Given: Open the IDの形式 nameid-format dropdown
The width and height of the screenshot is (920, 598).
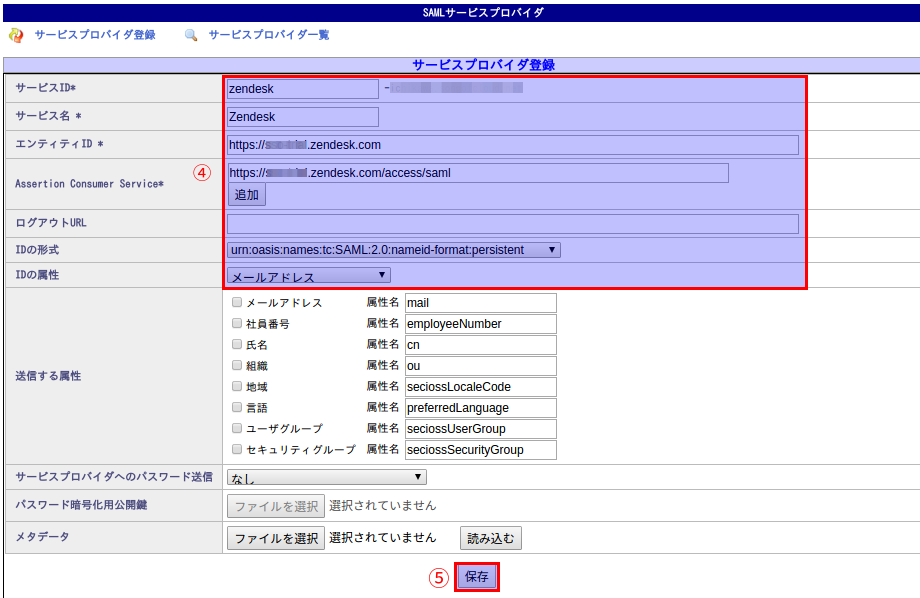Looking at the screenshot, I should 394,250.
